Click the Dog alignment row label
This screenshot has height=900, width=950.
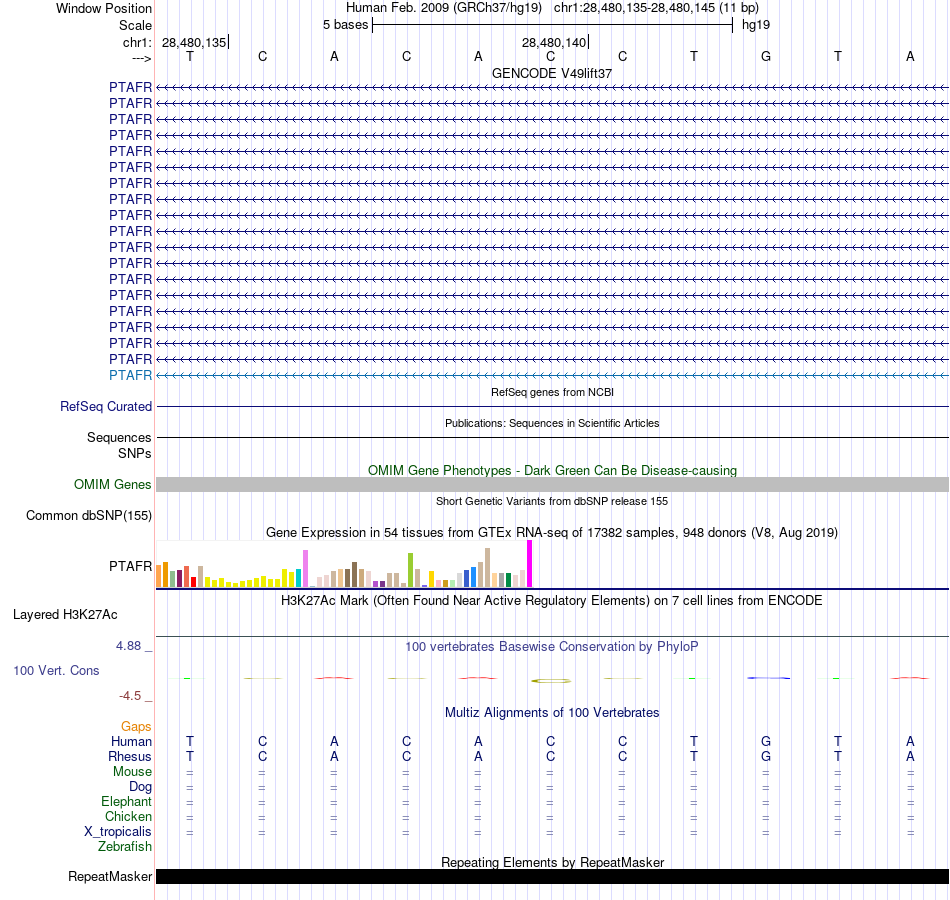(x=140, y=787)
